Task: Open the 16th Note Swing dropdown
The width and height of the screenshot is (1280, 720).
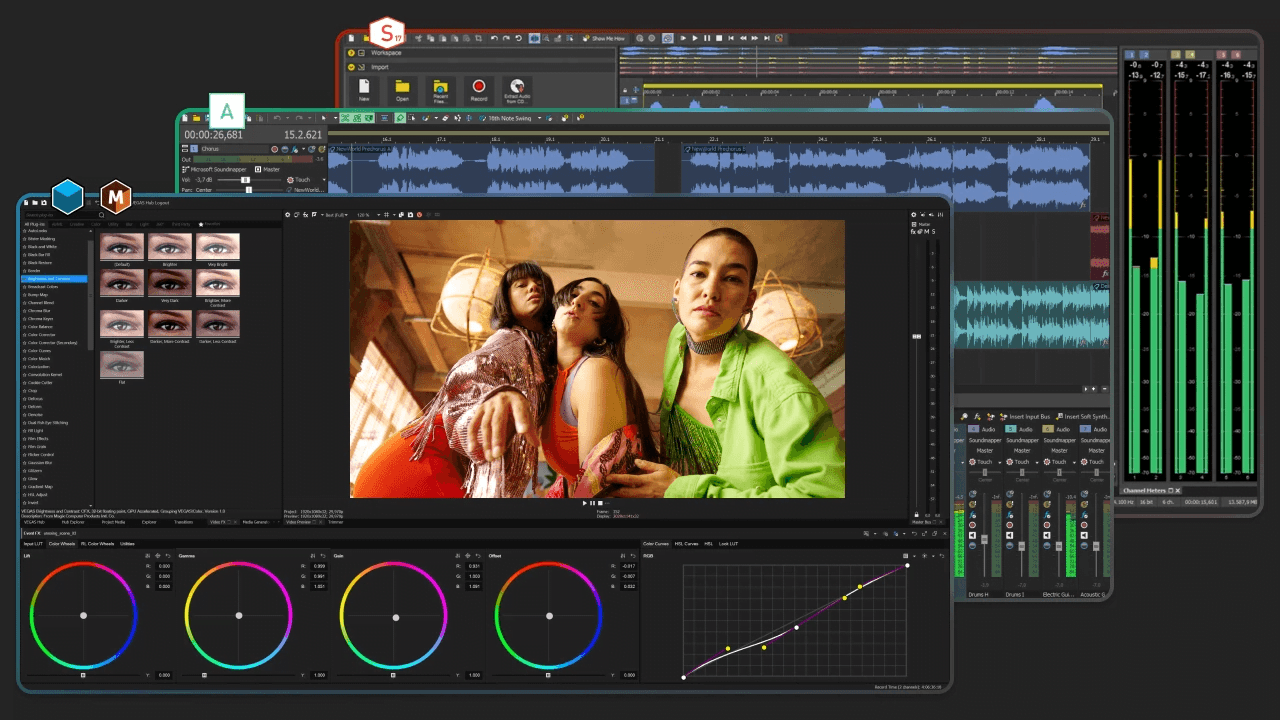Action: point(539,117)
